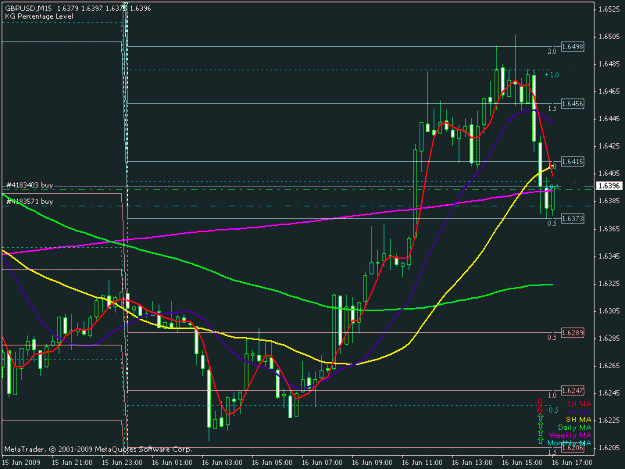Click the 1.6325 price axis value
Image resolution: width=625 pixels, height=469 pixels.
[609, 284]
